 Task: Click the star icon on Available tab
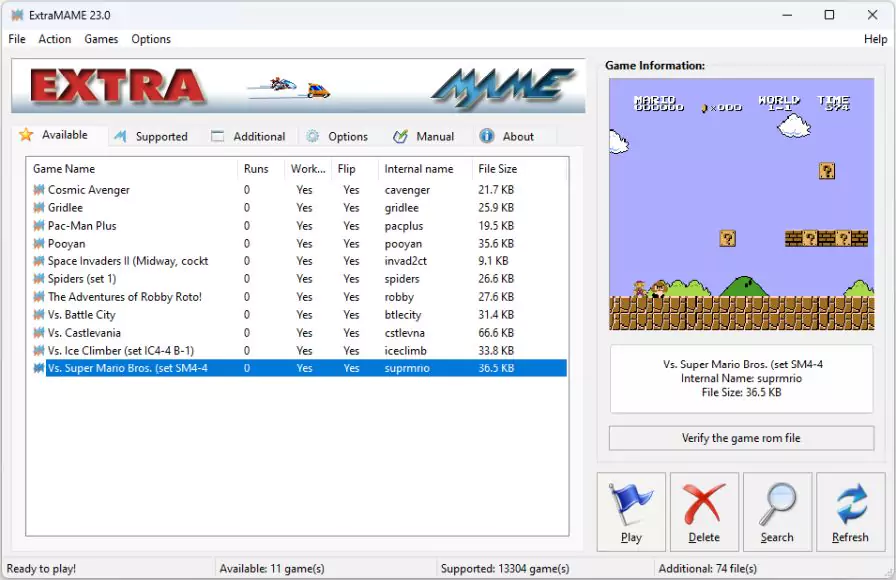point(26,135)
